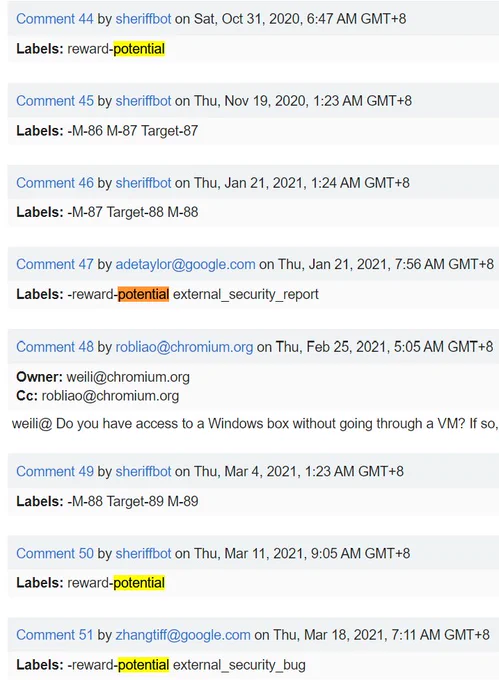Click yellow highlighted potential in Comment 44
Viewport: 499px width, 680px height.
click(x=139, y=49)
